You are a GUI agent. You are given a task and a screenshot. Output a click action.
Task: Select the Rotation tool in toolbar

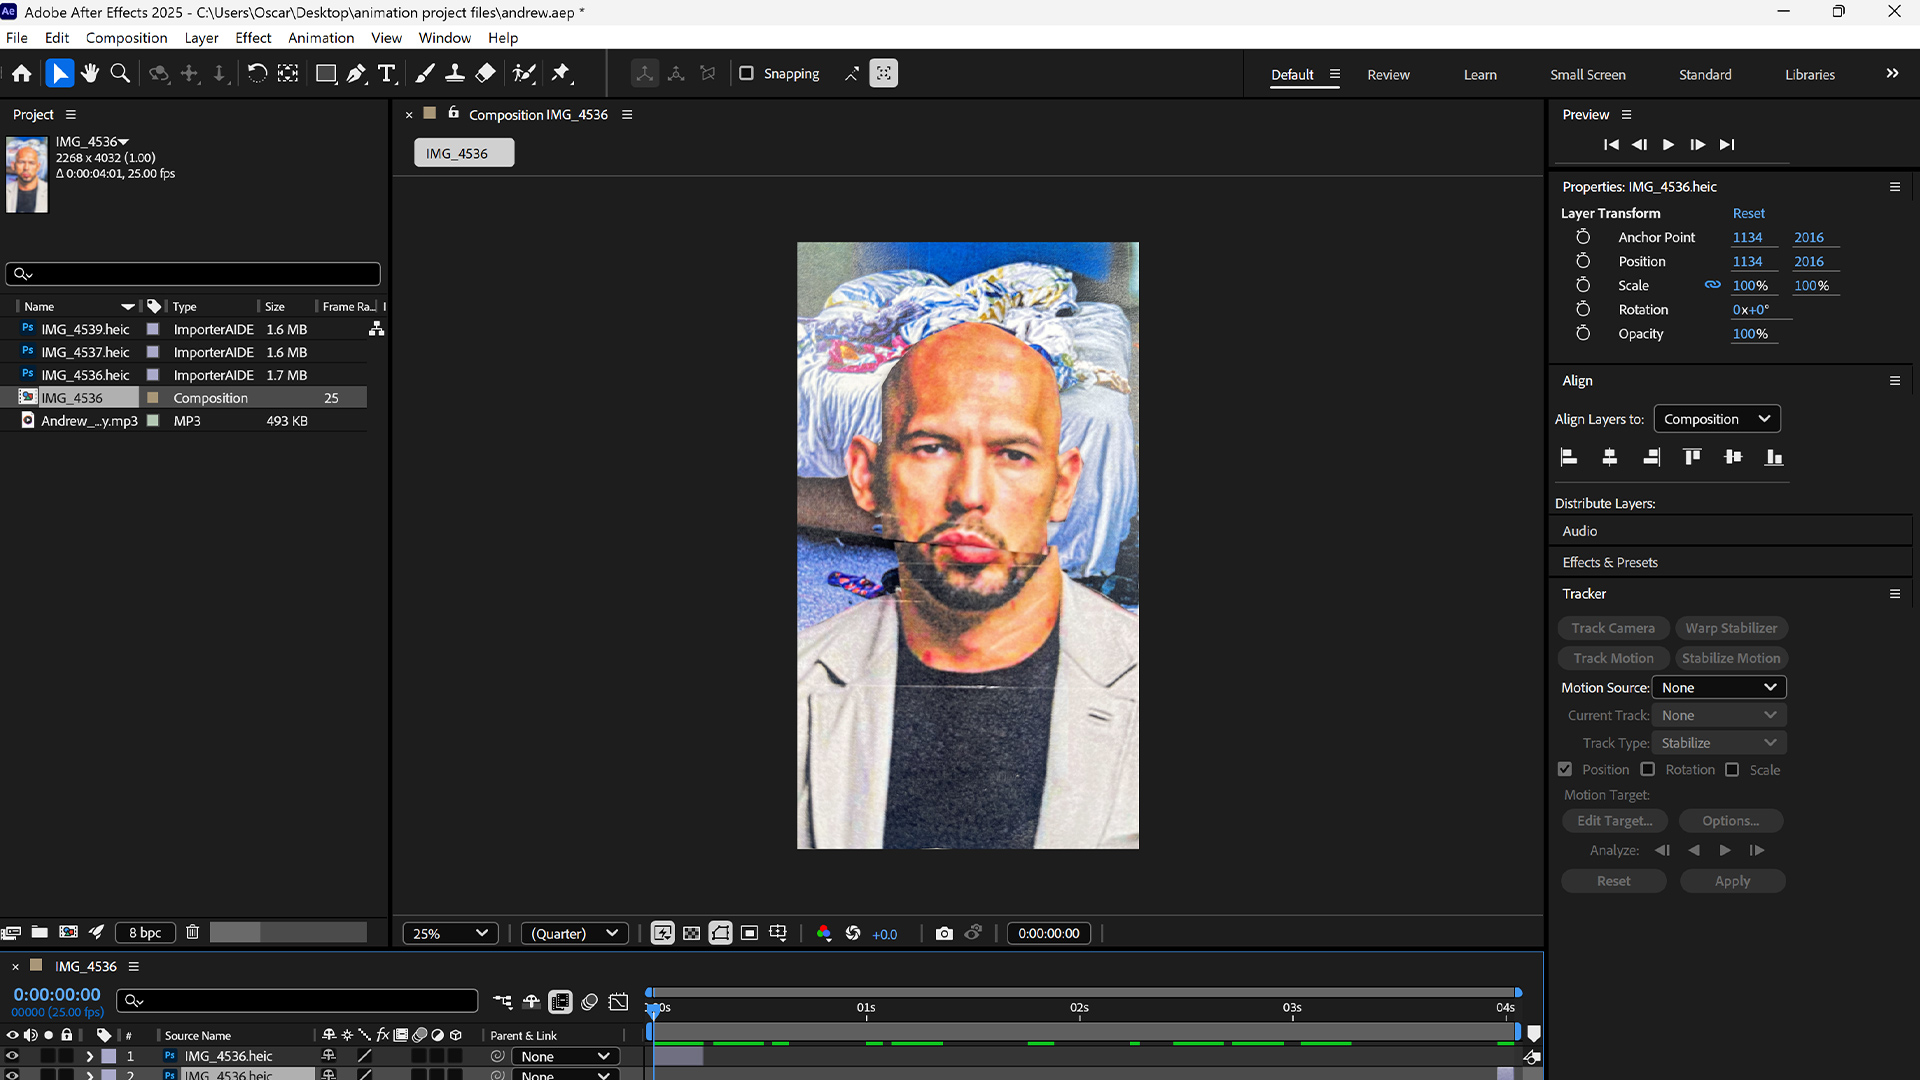tap(257, 73)
